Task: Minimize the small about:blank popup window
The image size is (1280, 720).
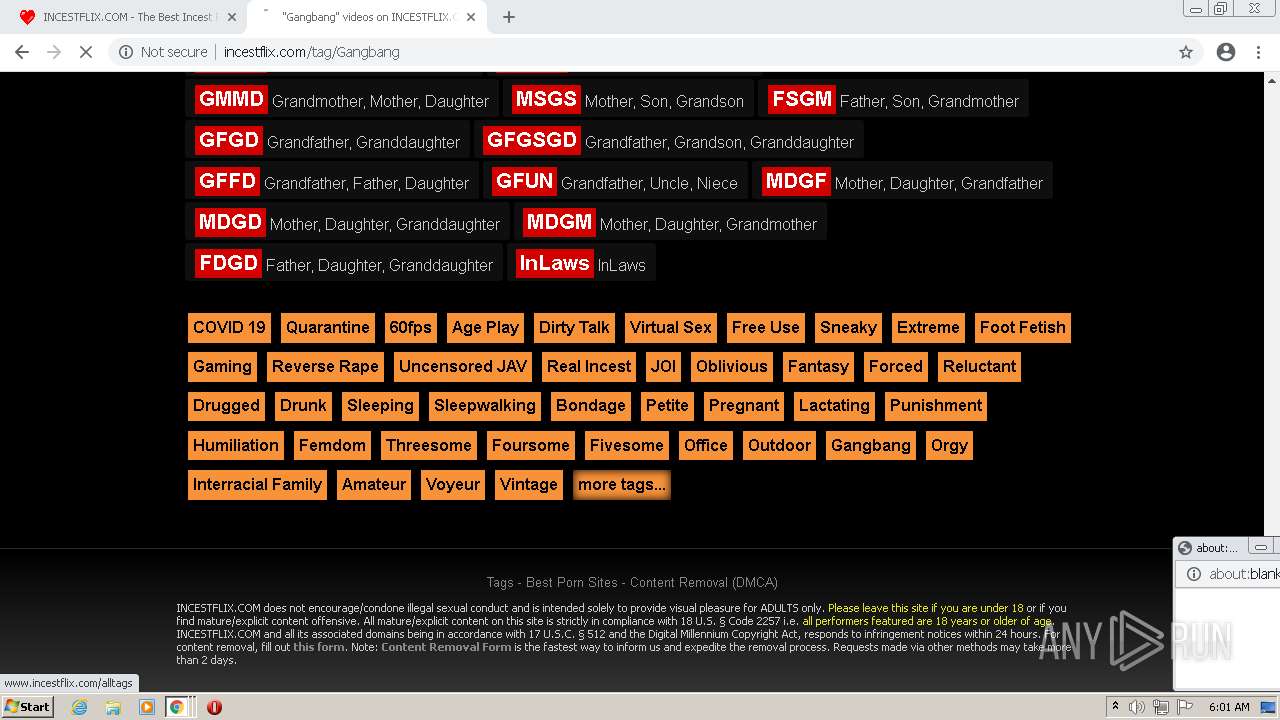Action: (1261, 547)
